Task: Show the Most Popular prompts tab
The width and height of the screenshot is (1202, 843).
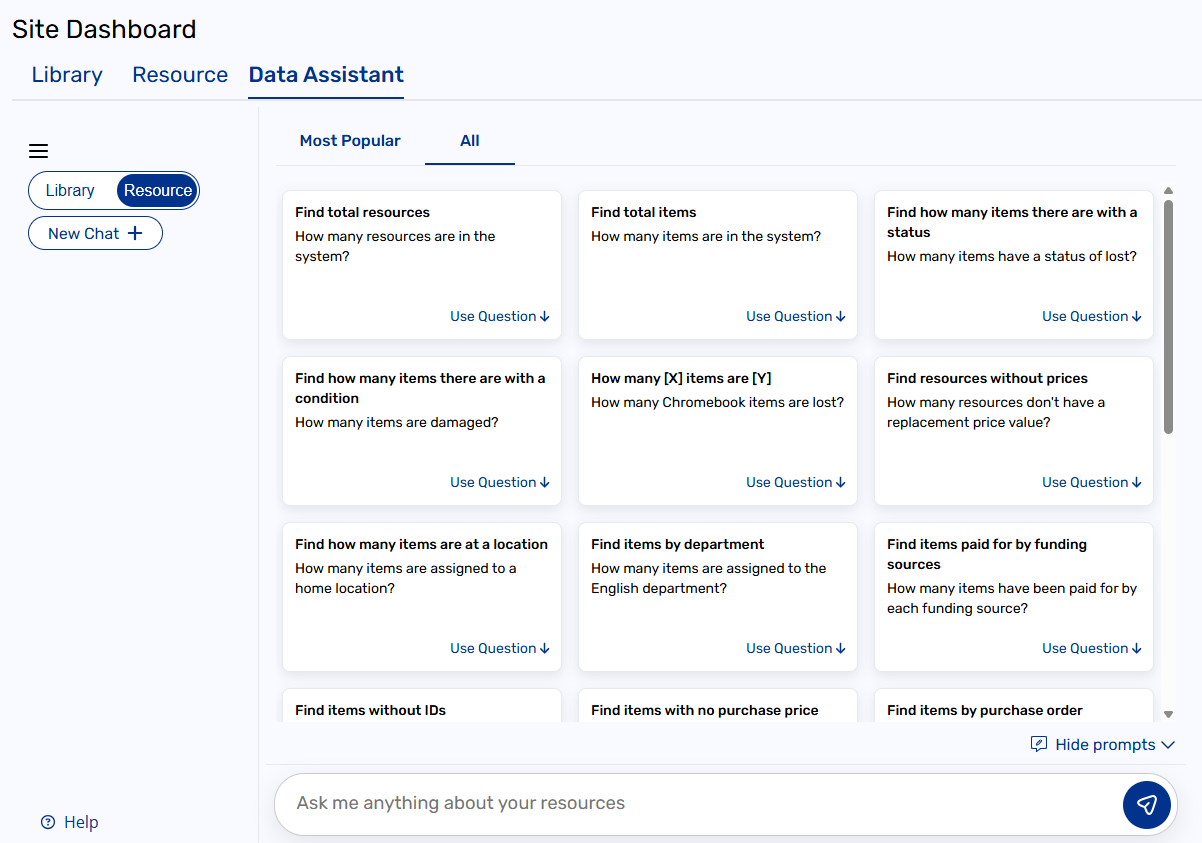Action: click(350, 141)
